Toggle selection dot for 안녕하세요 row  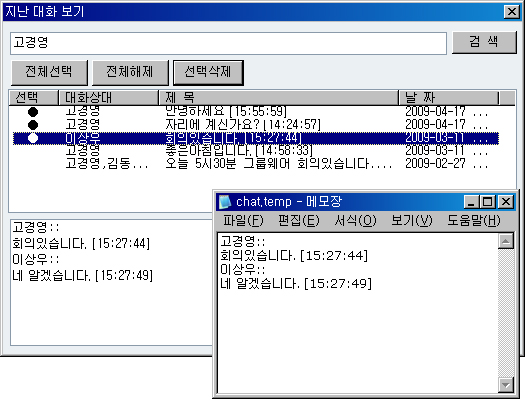33,111
